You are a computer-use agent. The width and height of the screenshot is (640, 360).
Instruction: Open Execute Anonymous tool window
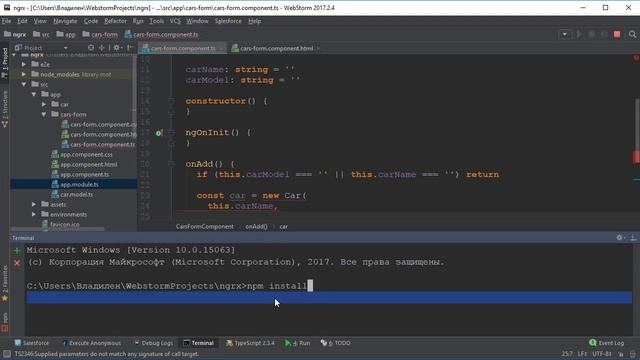(x=91, y=343)
